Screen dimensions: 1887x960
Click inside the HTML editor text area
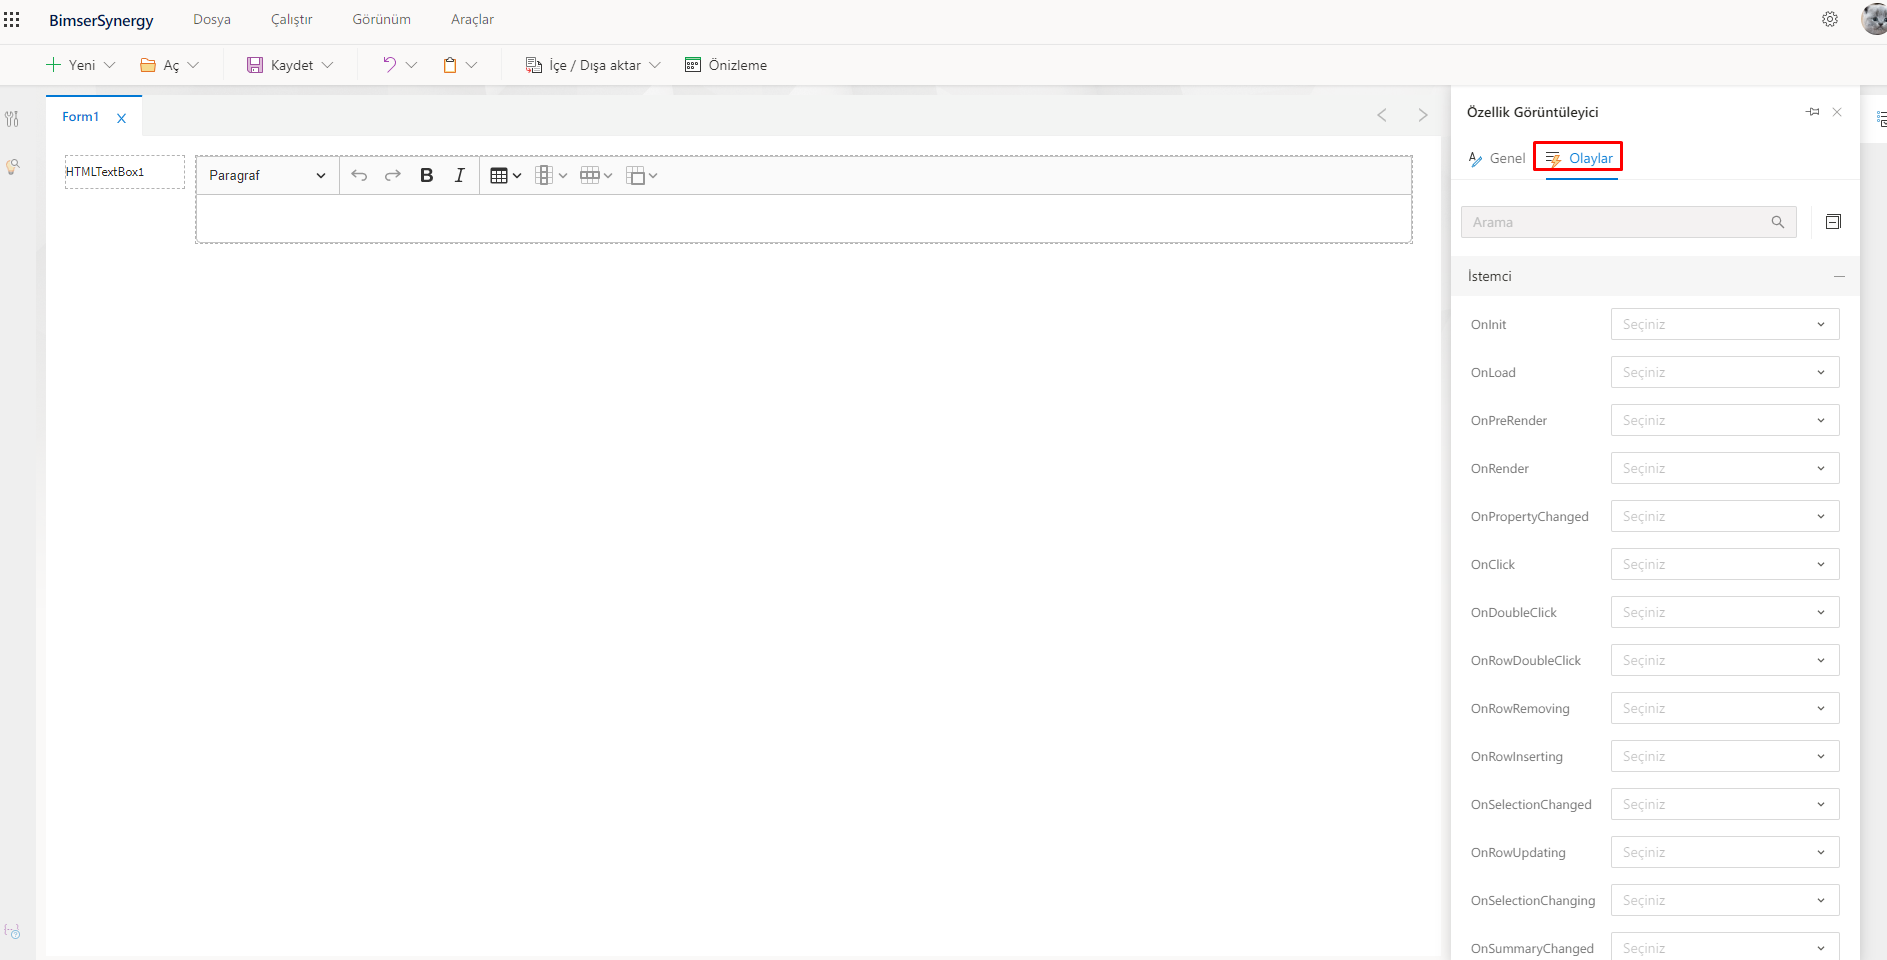[x=804, y=218]
